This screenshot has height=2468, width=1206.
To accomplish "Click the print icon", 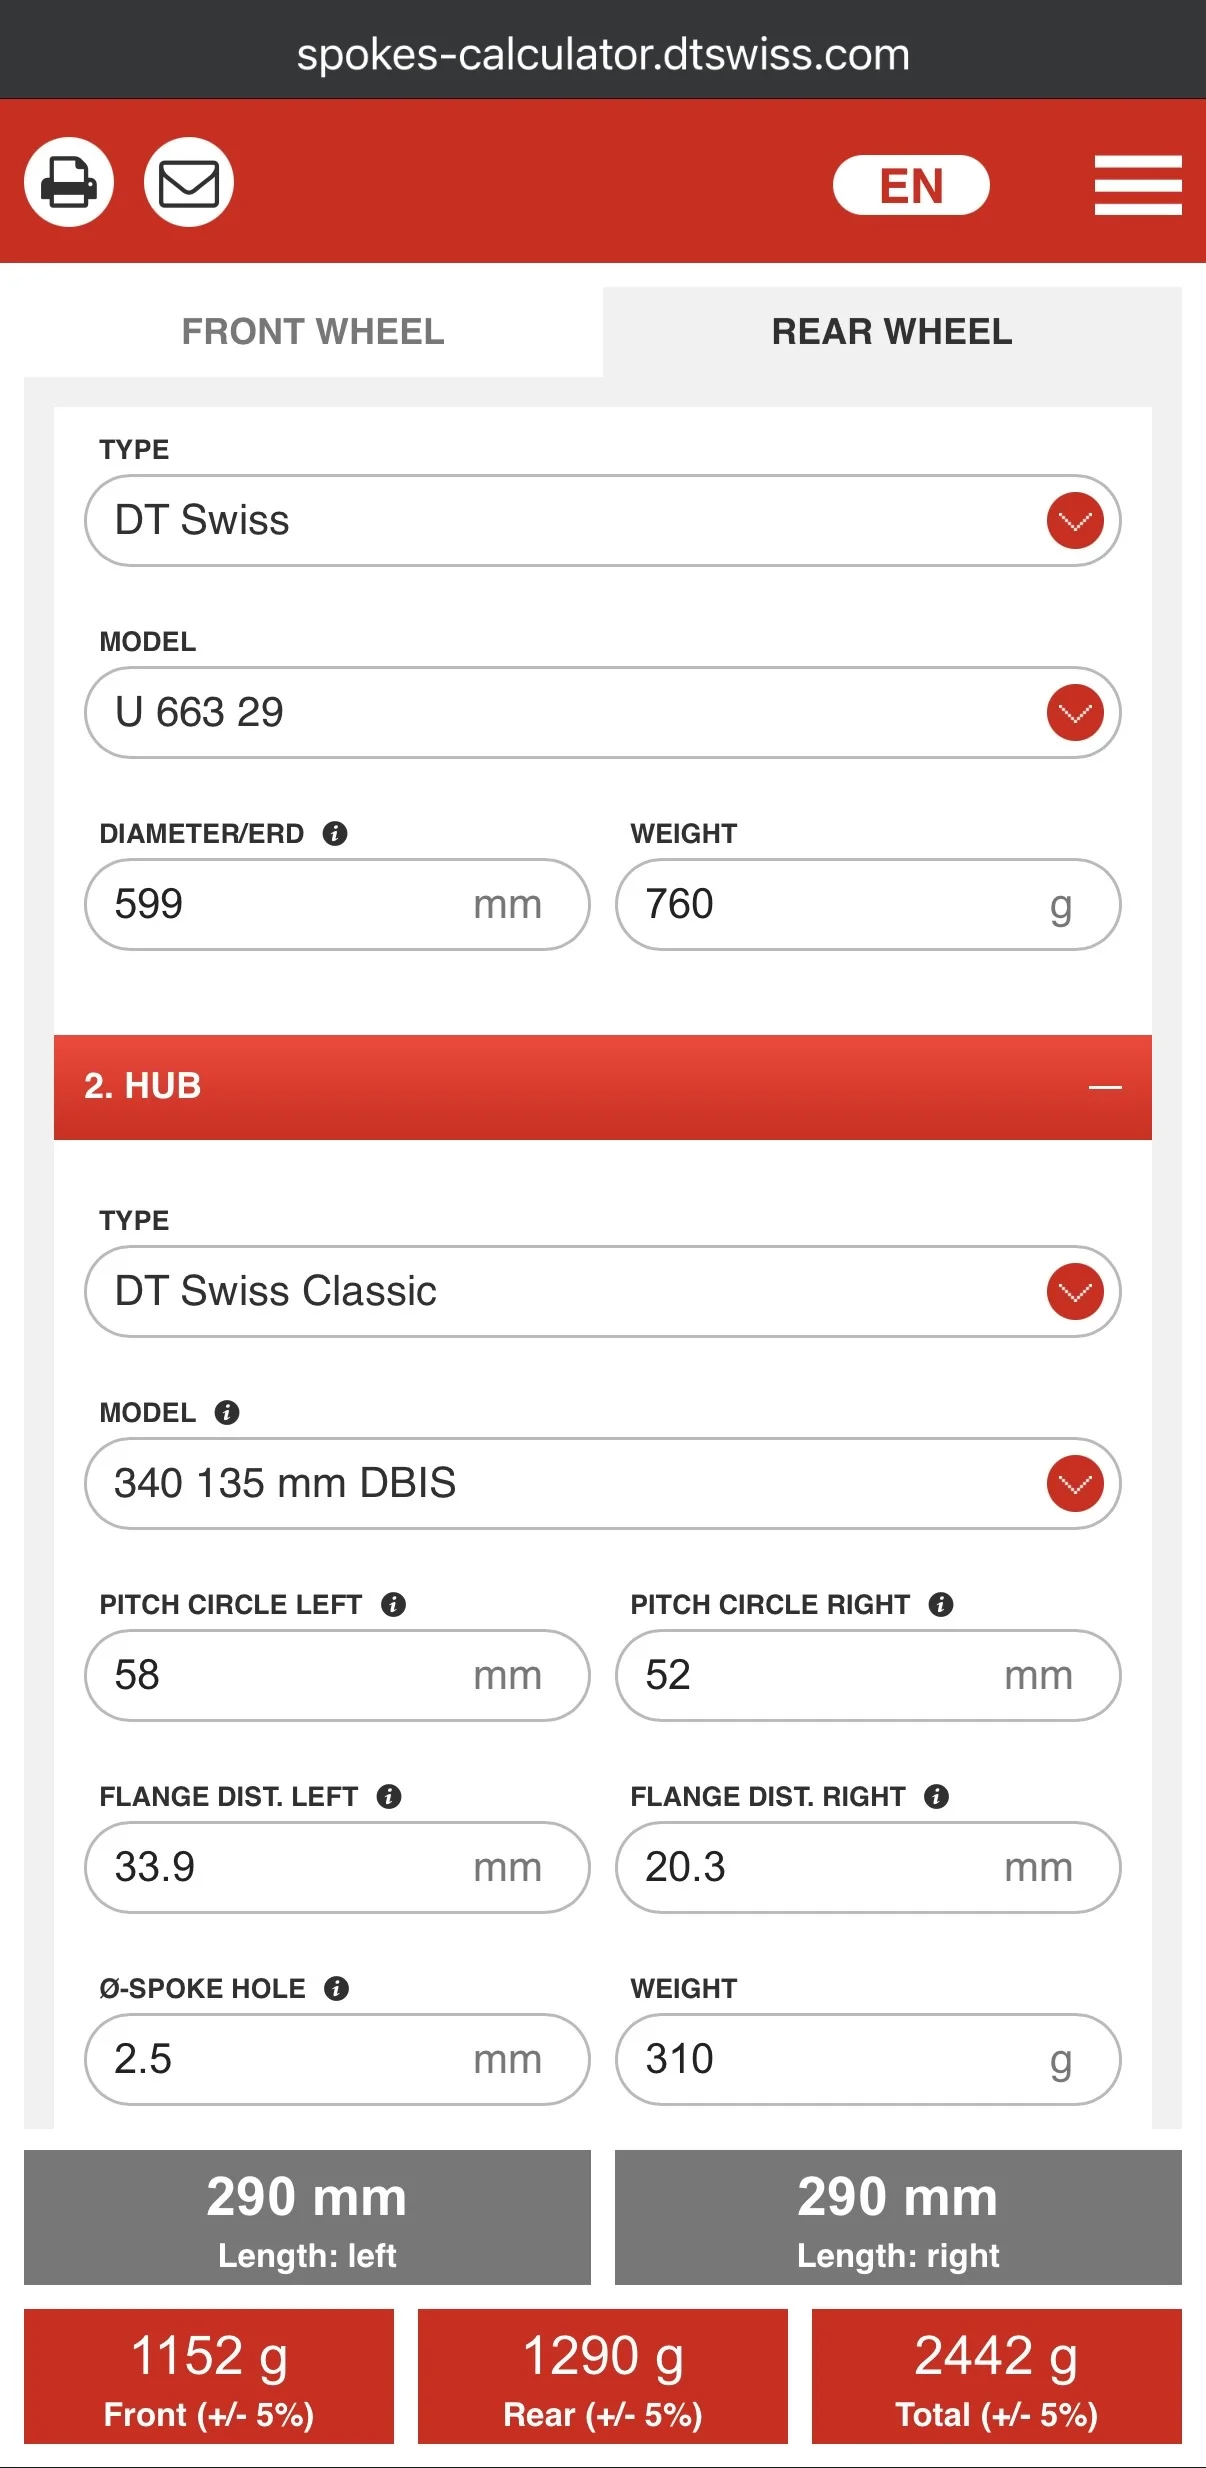I will (69, 182).
